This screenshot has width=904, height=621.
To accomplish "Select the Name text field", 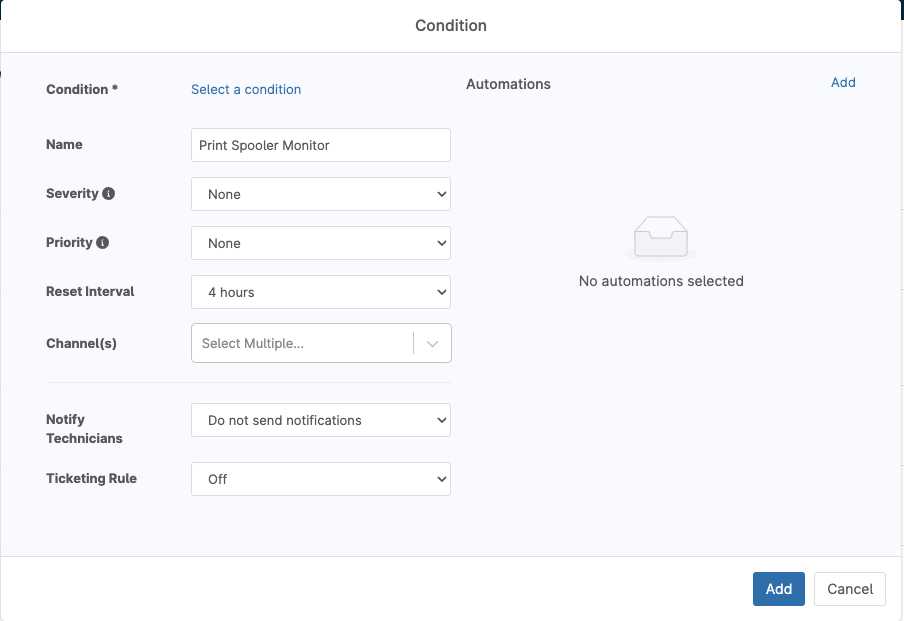I will 320,145.
